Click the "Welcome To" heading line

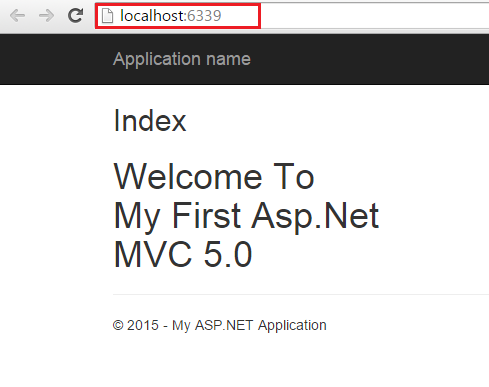[214, 177]
